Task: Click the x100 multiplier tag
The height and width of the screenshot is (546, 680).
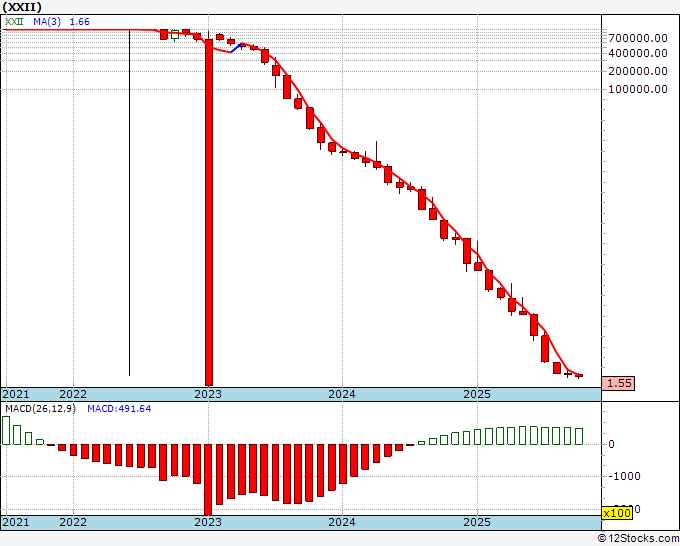Action: (617, 513)
